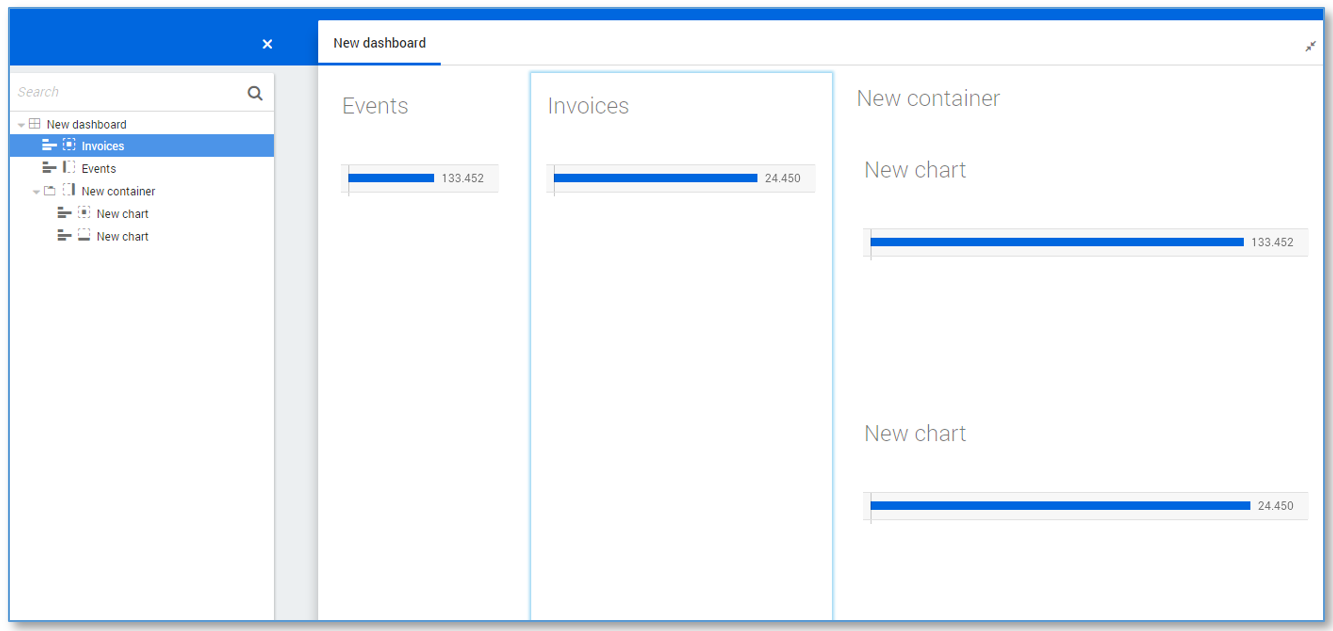Select Invoices in the tree
1333x631 pixels.
[x=103, y=146]
